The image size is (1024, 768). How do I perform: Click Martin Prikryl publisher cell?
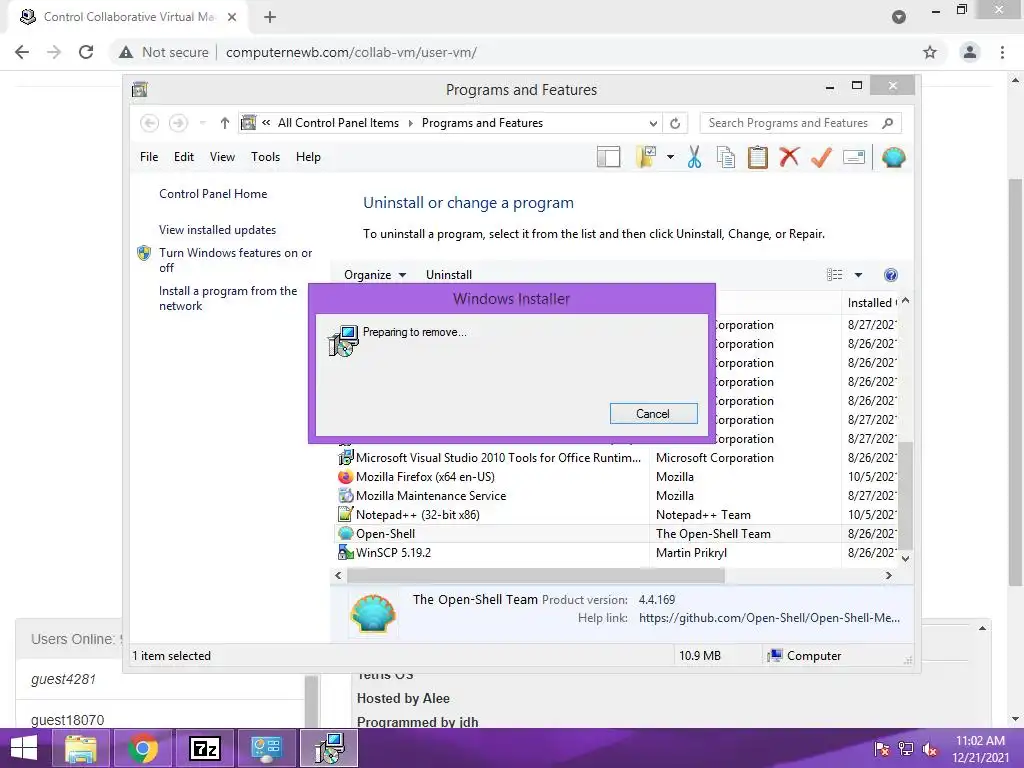691,552
